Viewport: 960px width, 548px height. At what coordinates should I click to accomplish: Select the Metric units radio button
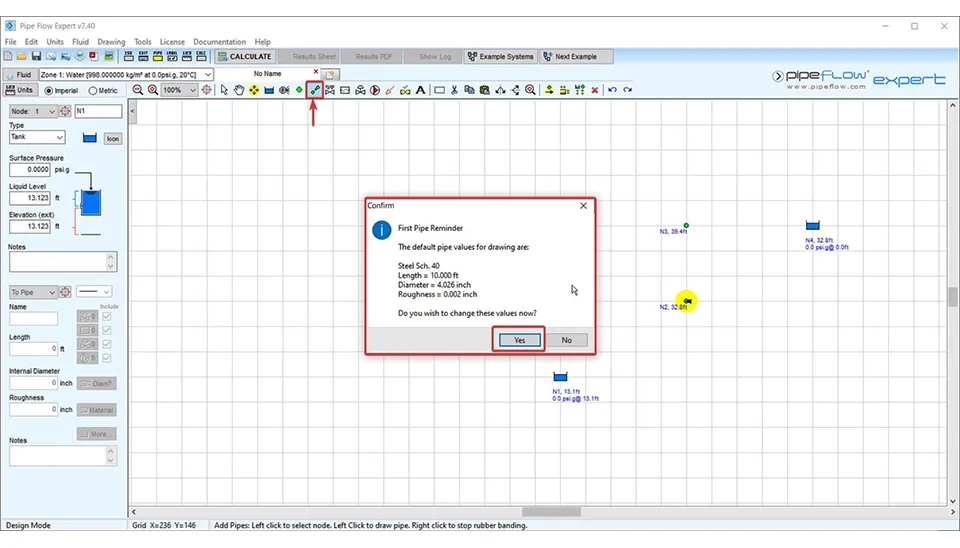(94, 90)
